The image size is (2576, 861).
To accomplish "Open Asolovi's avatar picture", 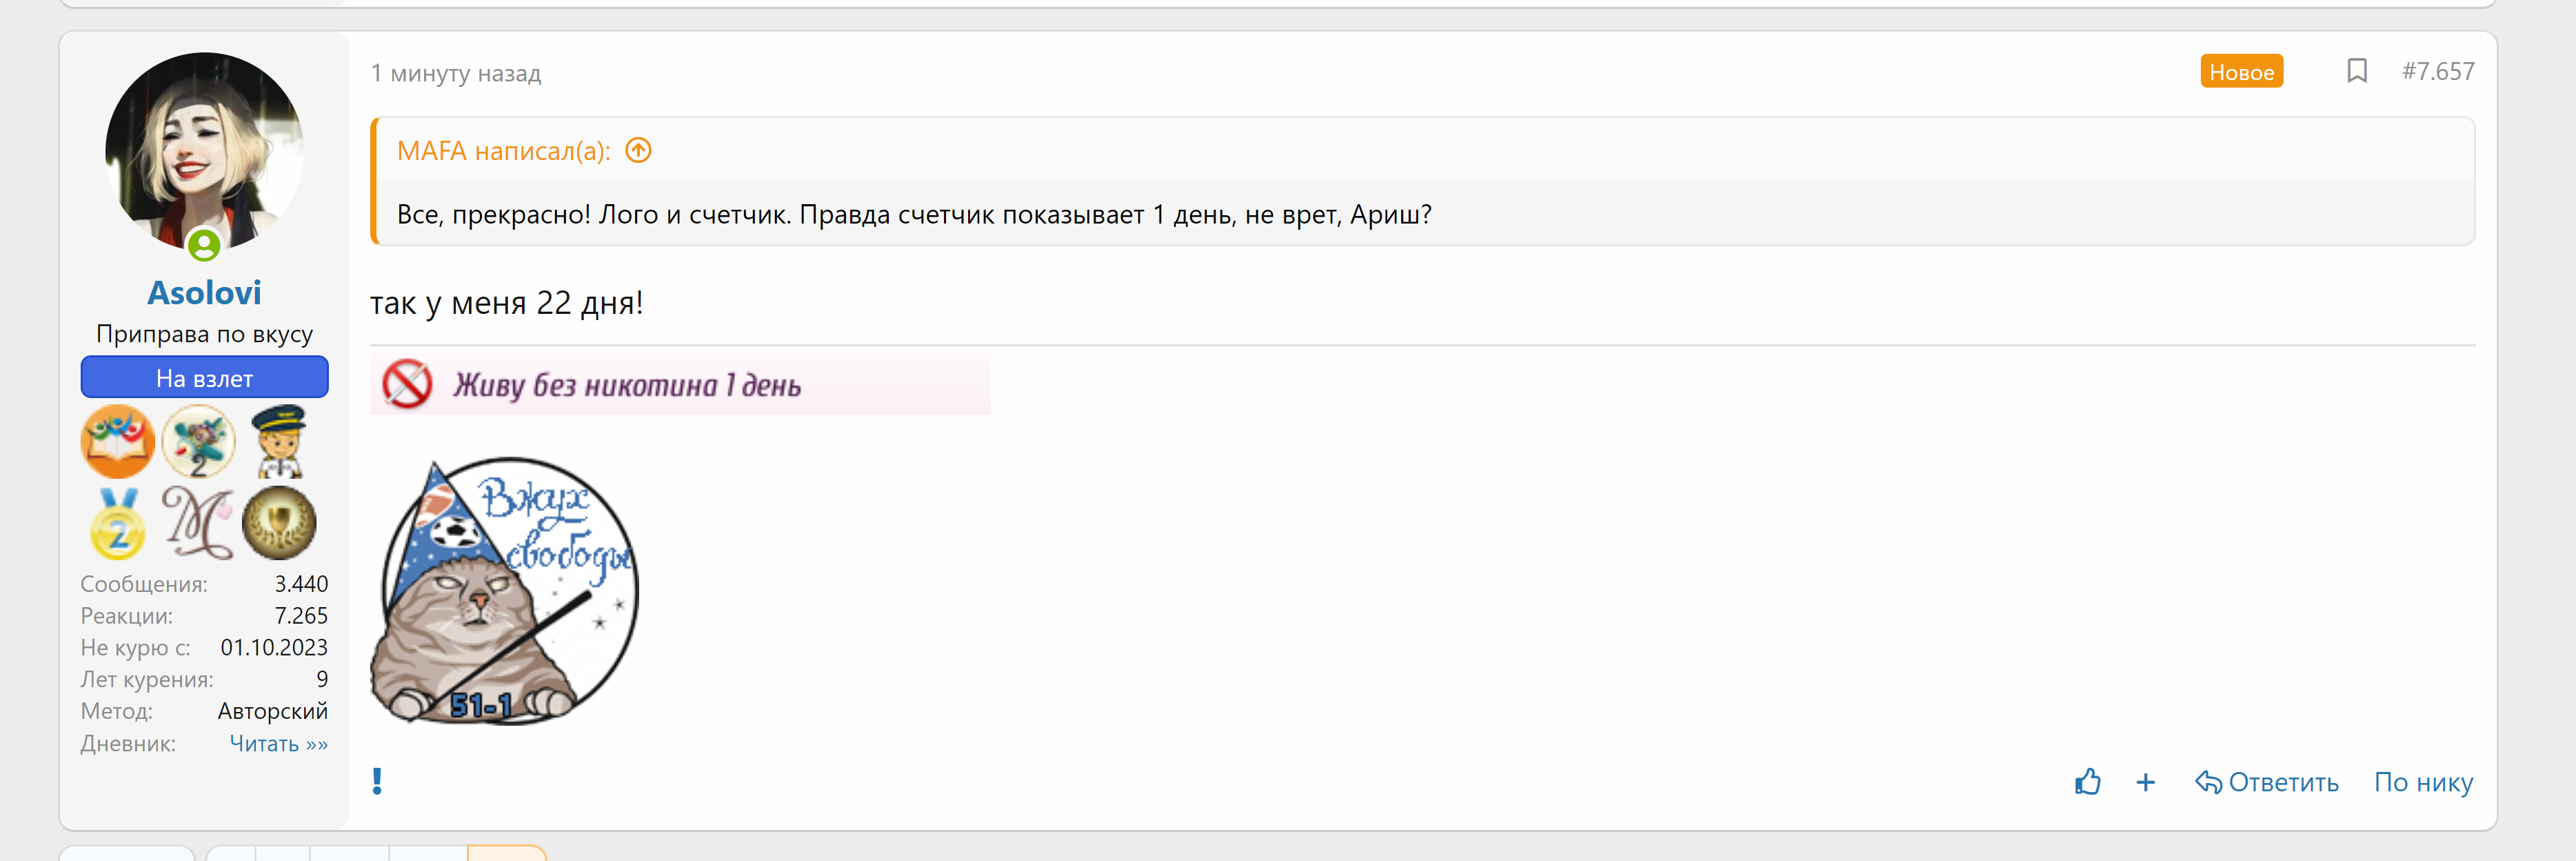I will pyautogui.click(x=204, y=150).
